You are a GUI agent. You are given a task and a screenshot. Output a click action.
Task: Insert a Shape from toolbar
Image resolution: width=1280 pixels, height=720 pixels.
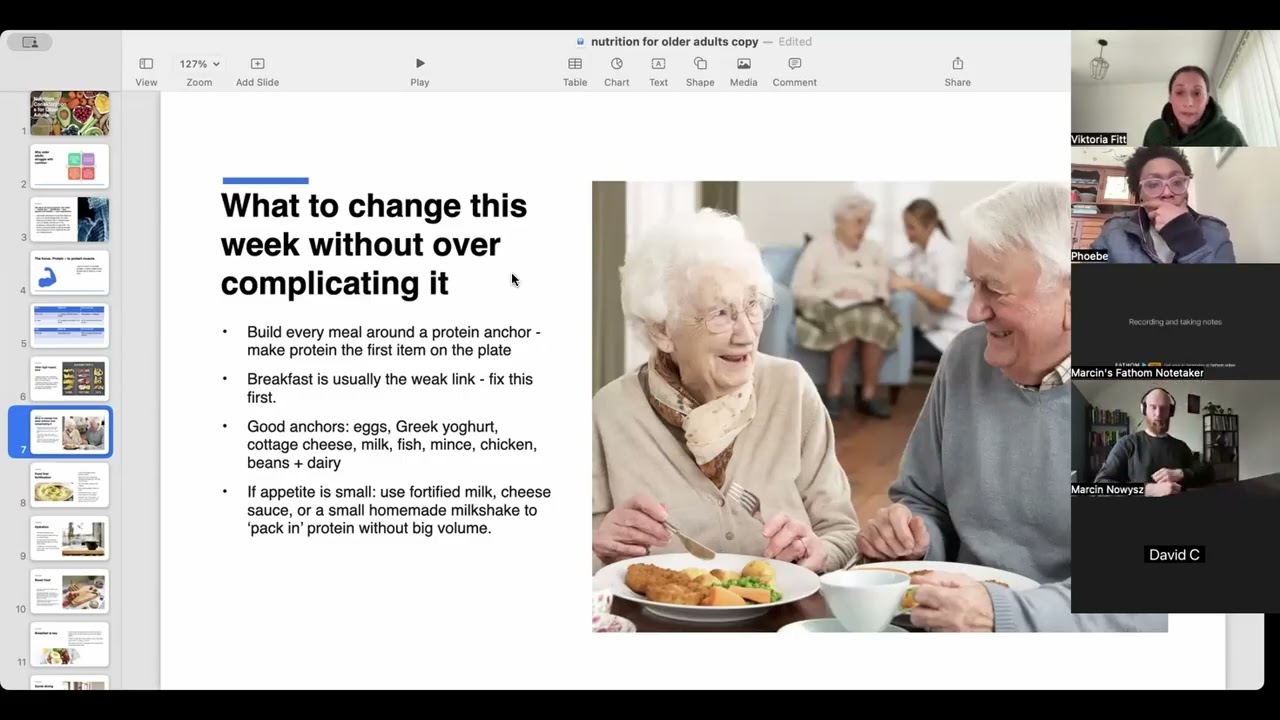pyautogui.click(x=700, y=71)
